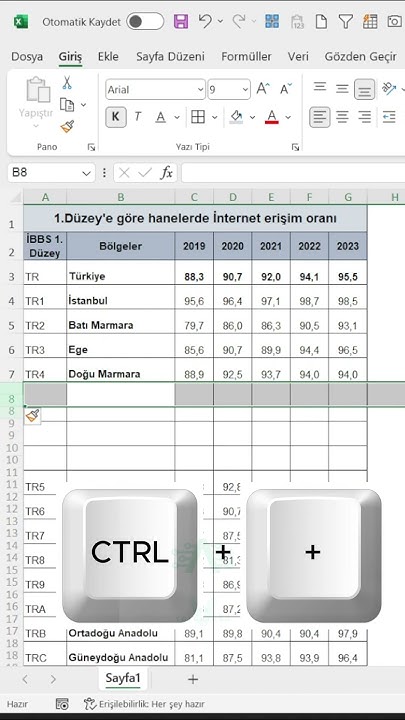Expand the font color dropdown arrow

pyautogui.click(x=288, y=118)
